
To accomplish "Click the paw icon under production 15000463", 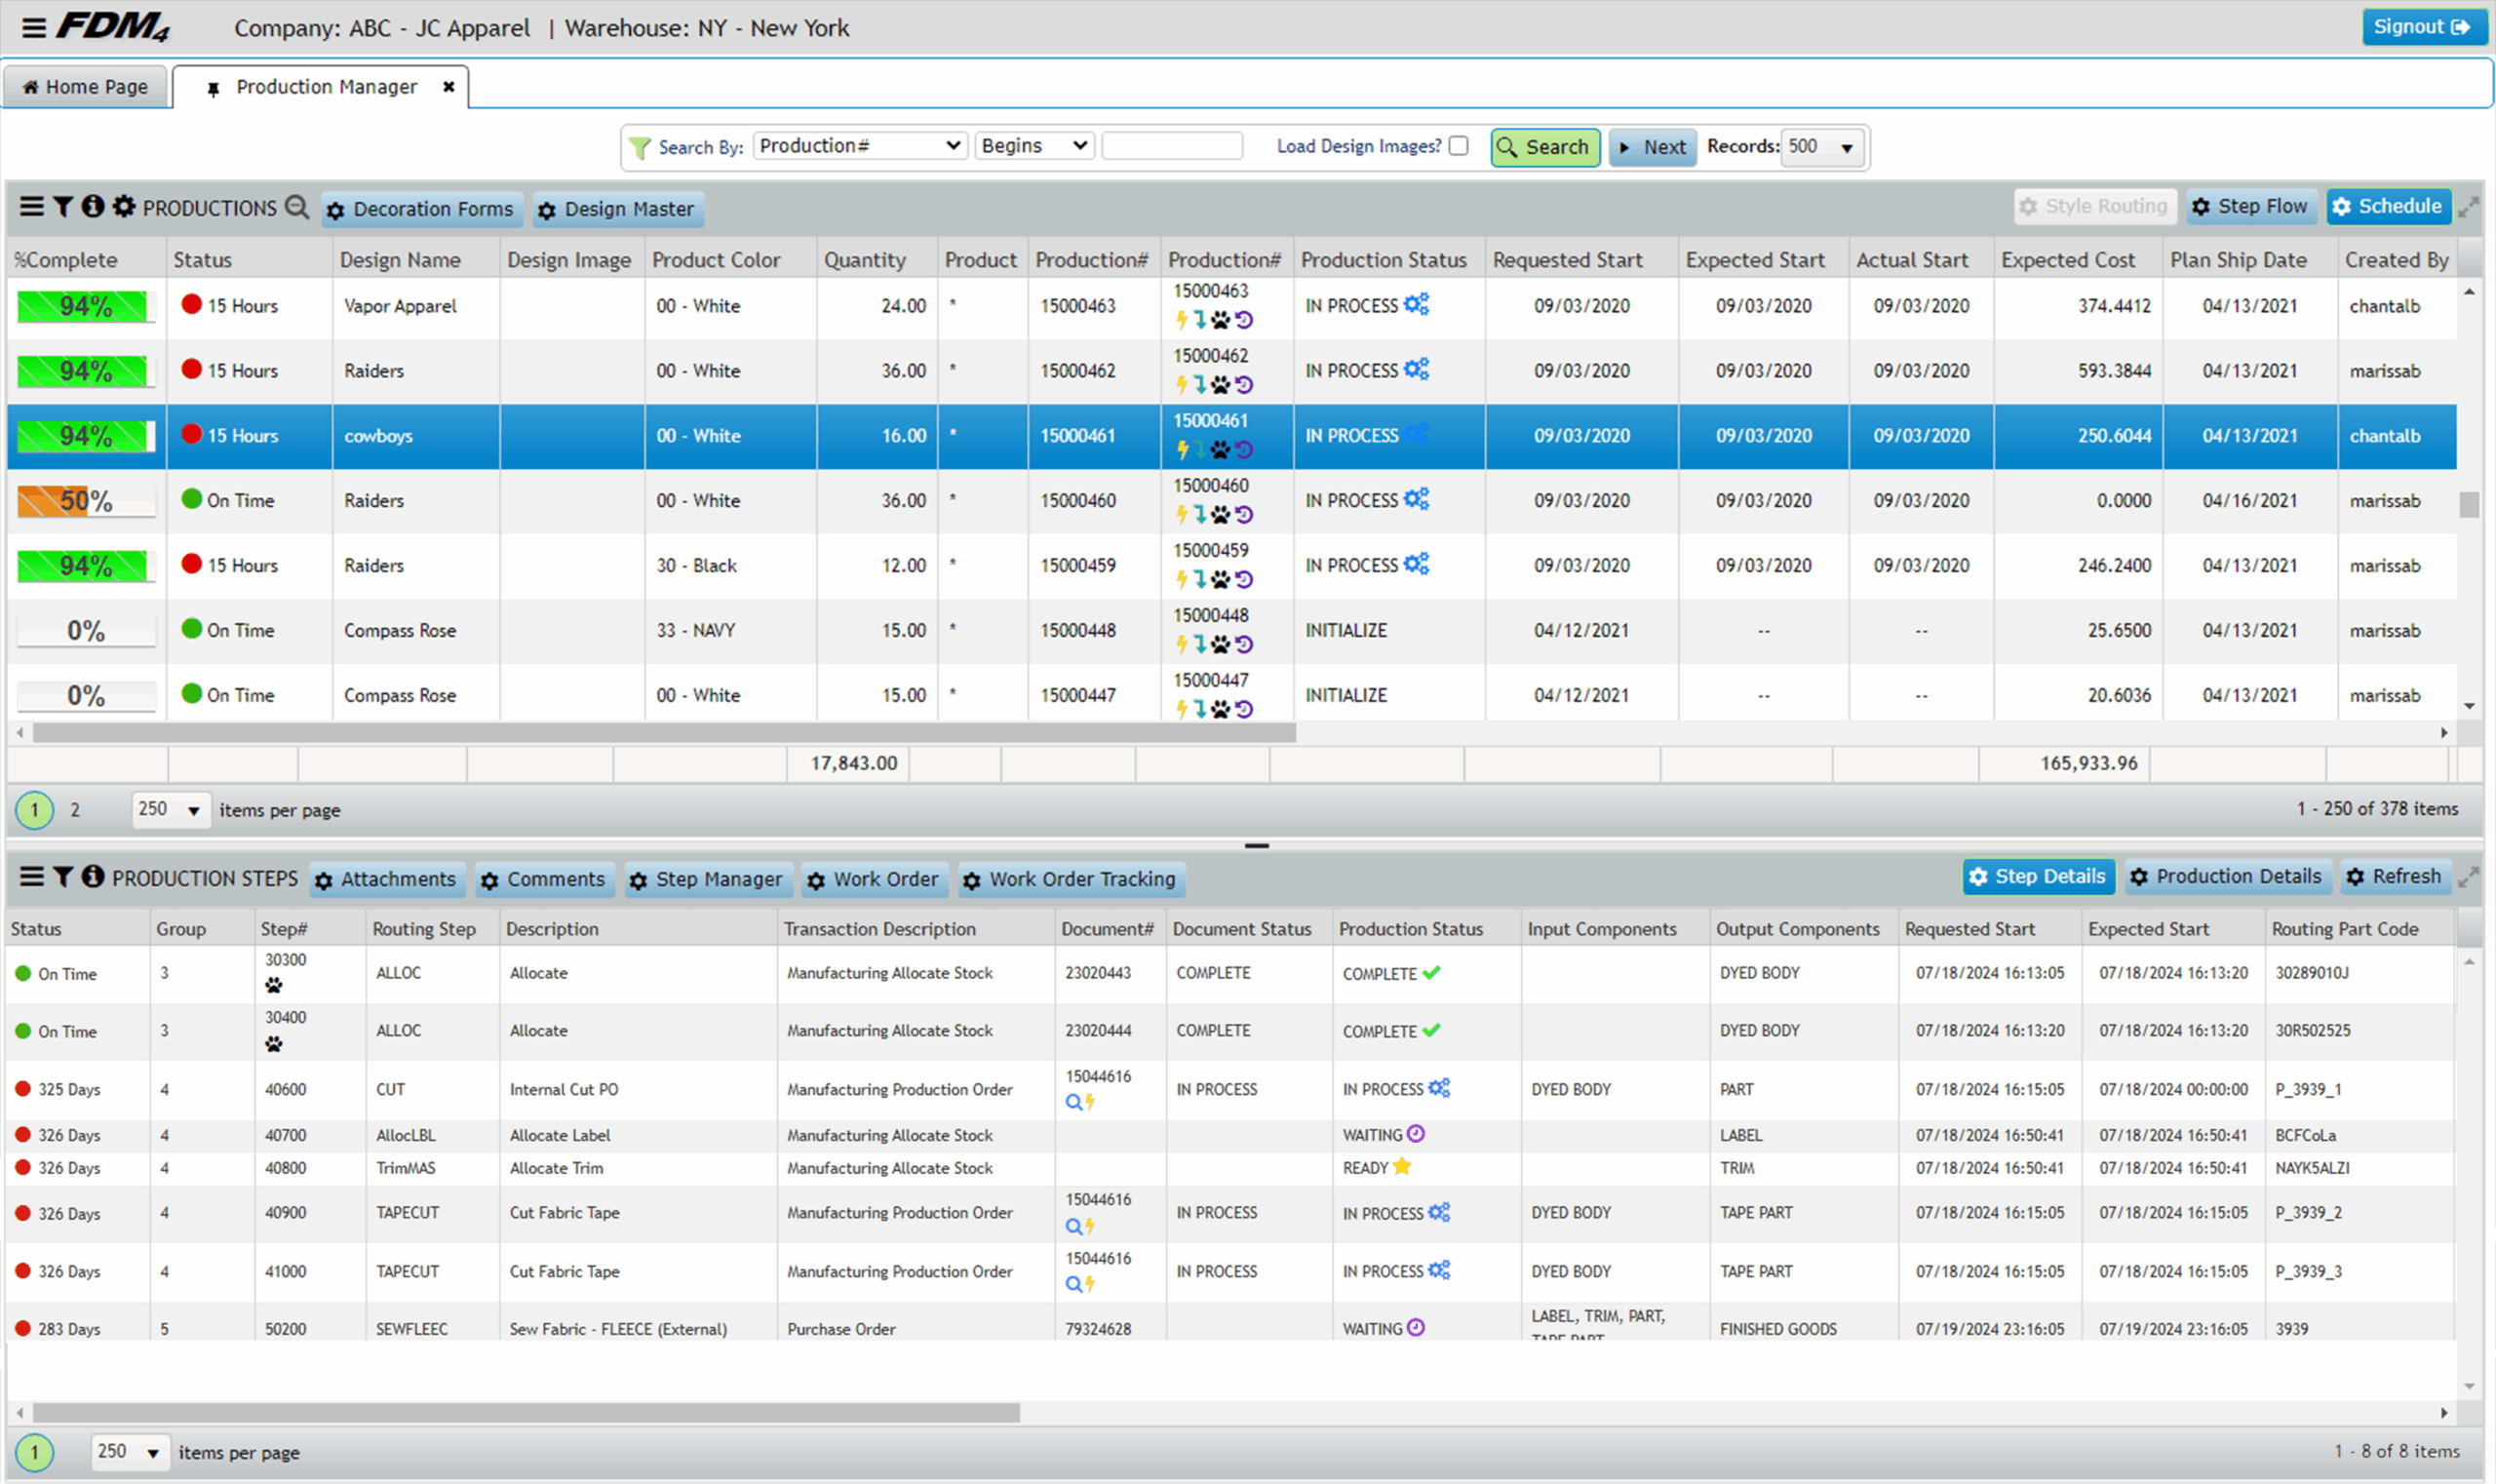I will [1221, 321].
